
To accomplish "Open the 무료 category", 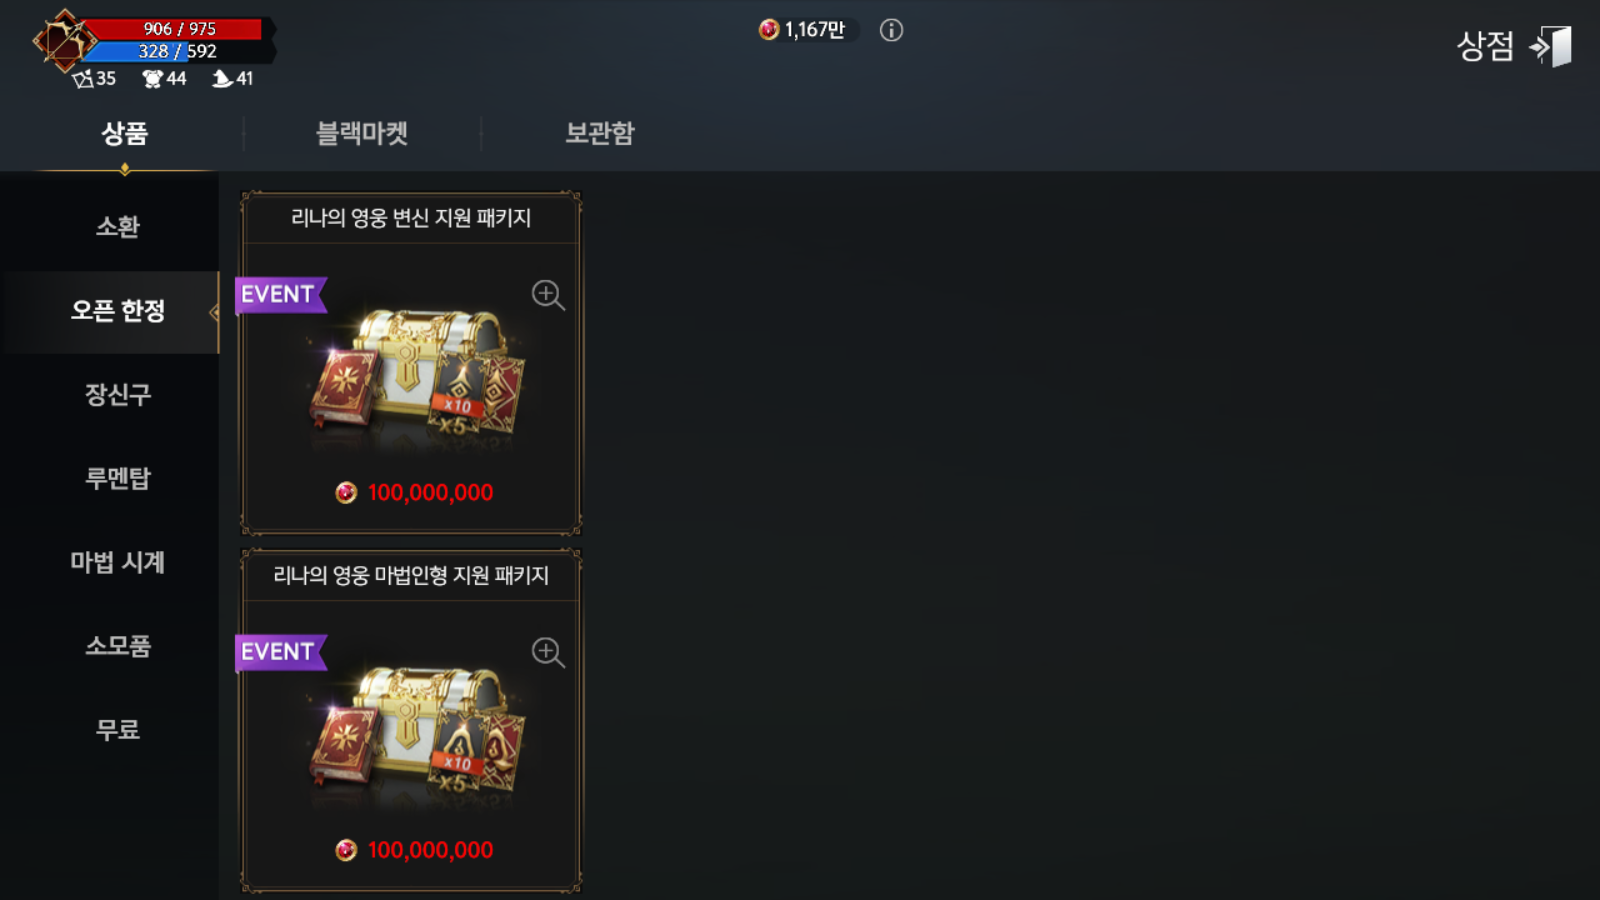I will coord(118,730).
